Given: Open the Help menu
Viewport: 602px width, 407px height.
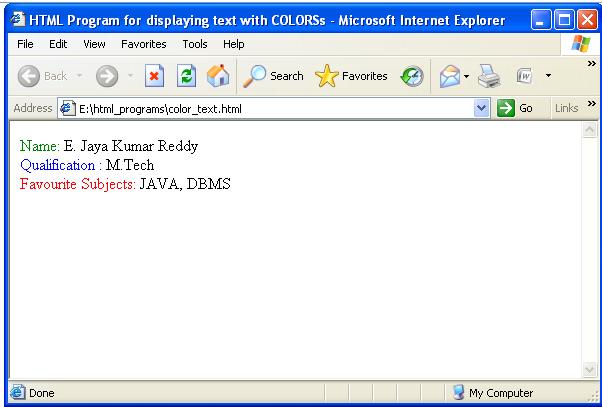Looking at the screenshot, I should 233,44.
